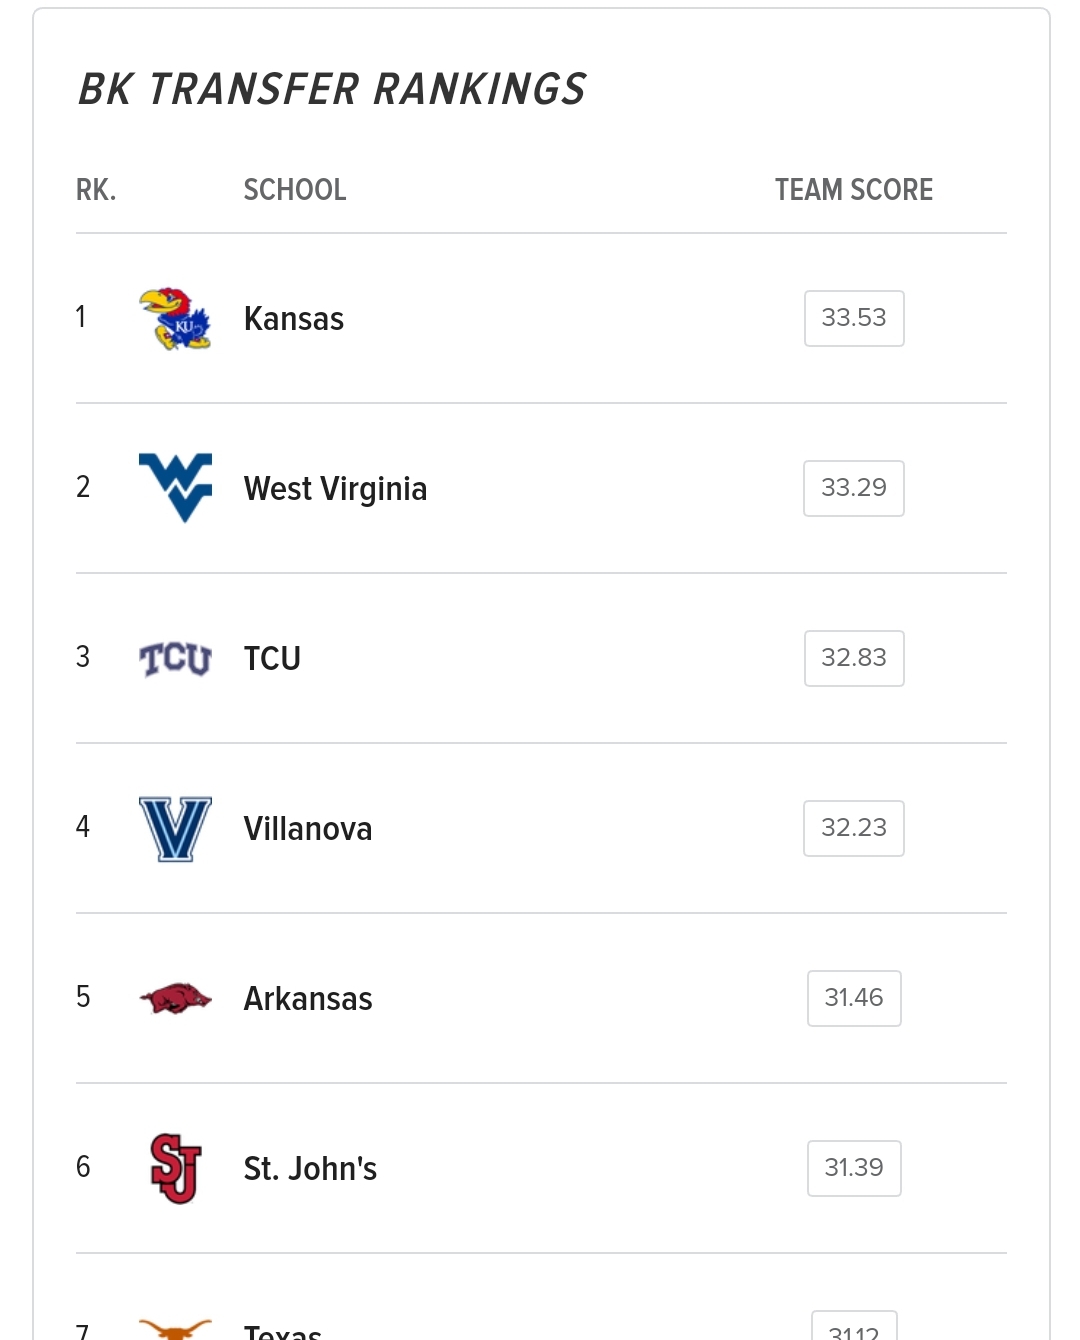Select the Villanova Wildcats logo
The image size is (1080, 1340).
pos(175,829)
